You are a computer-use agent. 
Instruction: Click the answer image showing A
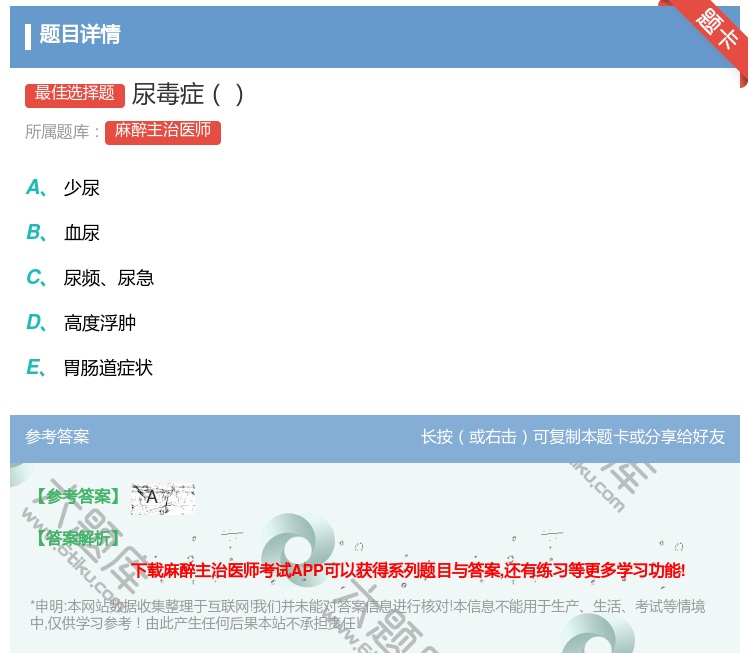[163, 498]
